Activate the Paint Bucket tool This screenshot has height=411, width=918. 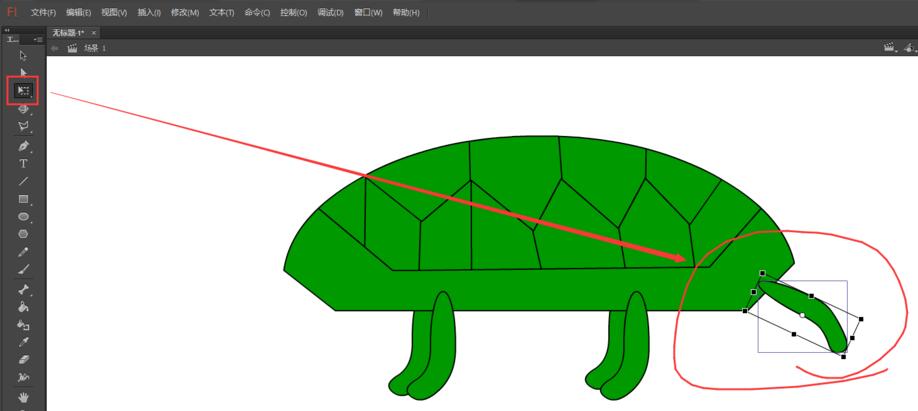click(23, 306)
